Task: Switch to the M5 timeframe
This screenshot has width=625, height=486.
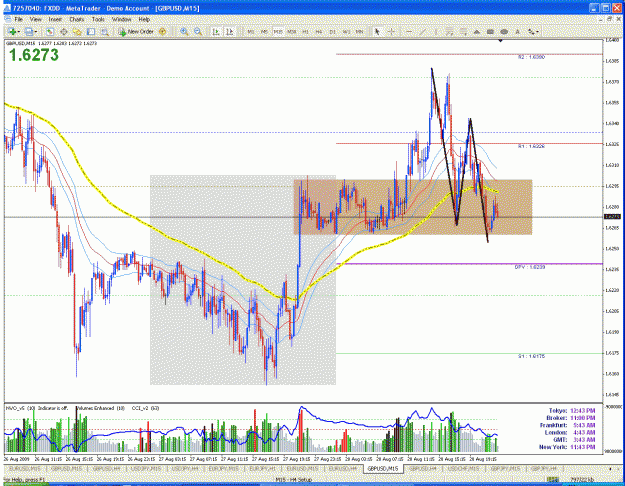Action: pos(264,31)
